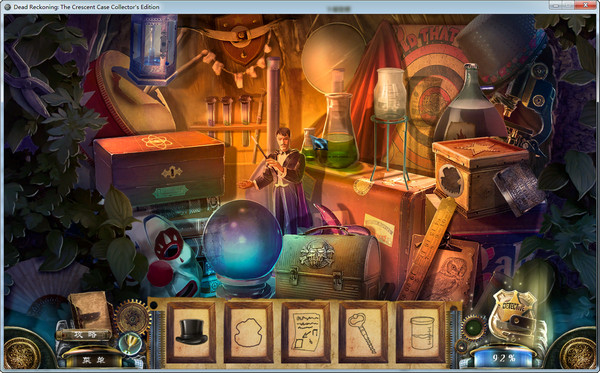Select the top hat item slot
This screenshot has height=373, width=600.
(x=191, y=332)
